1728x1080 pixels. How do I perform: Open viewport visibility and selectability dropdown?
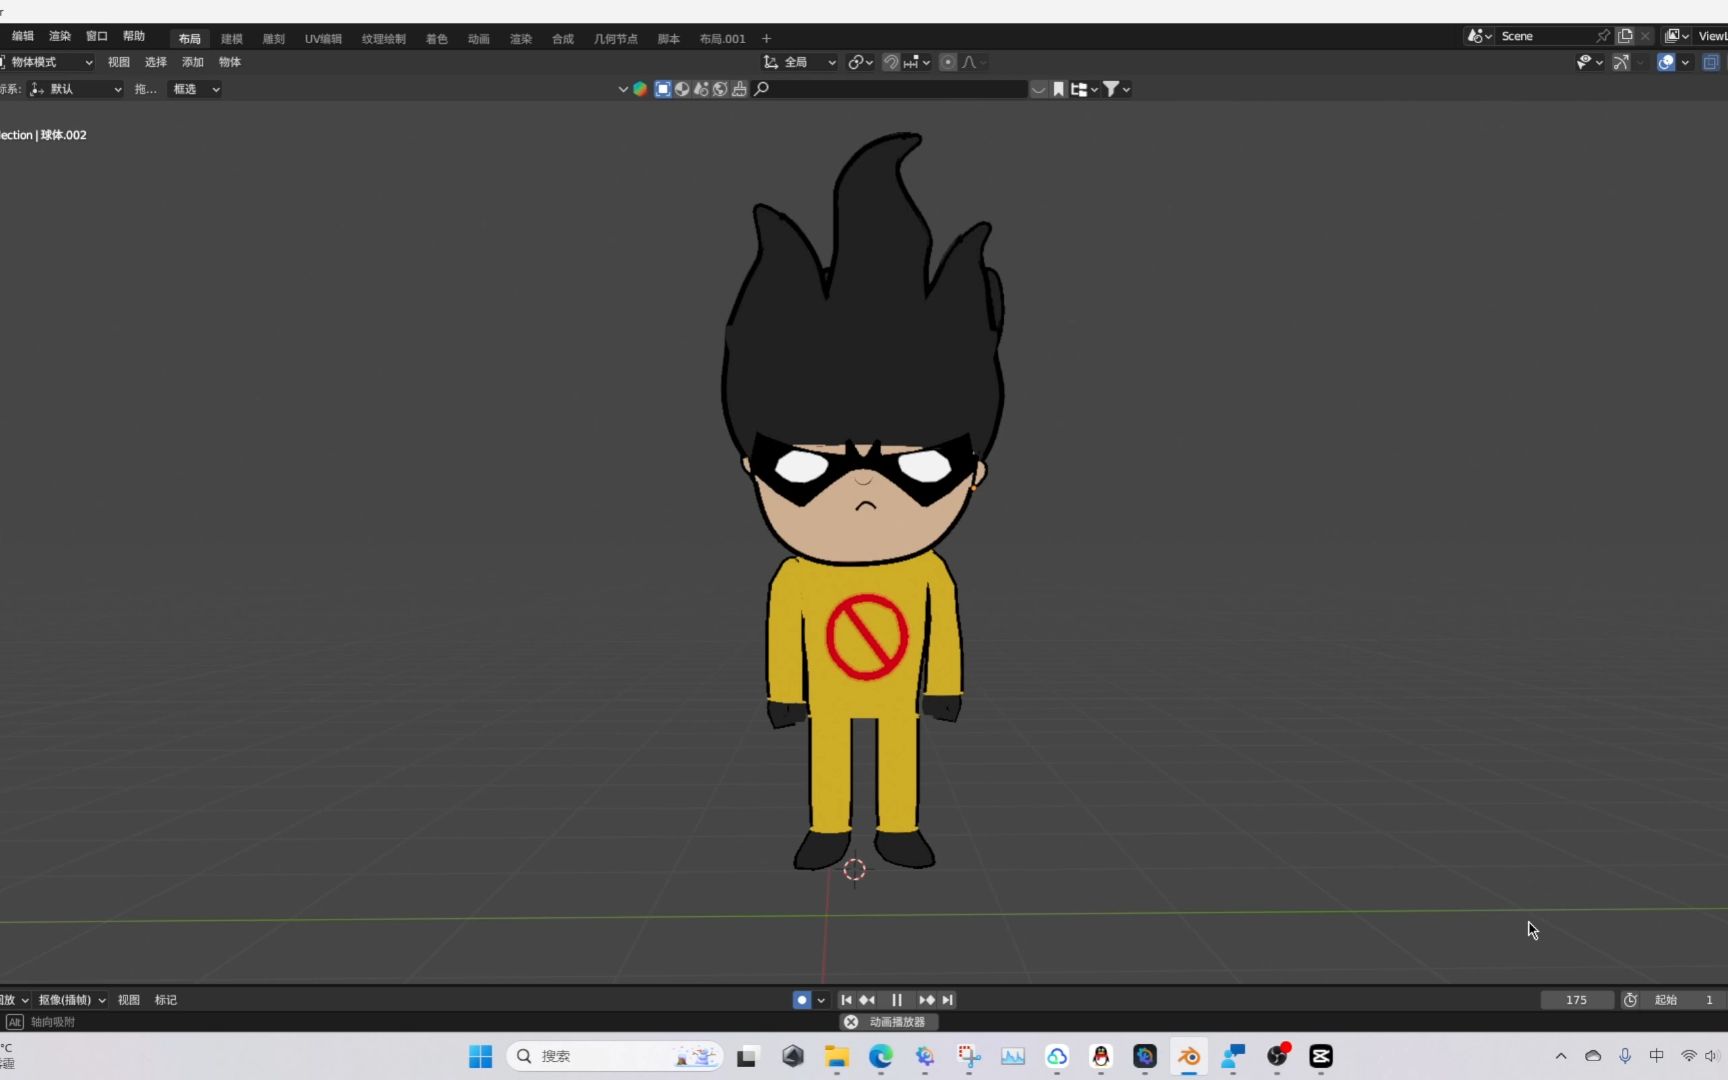click(x=1590, y=62)
